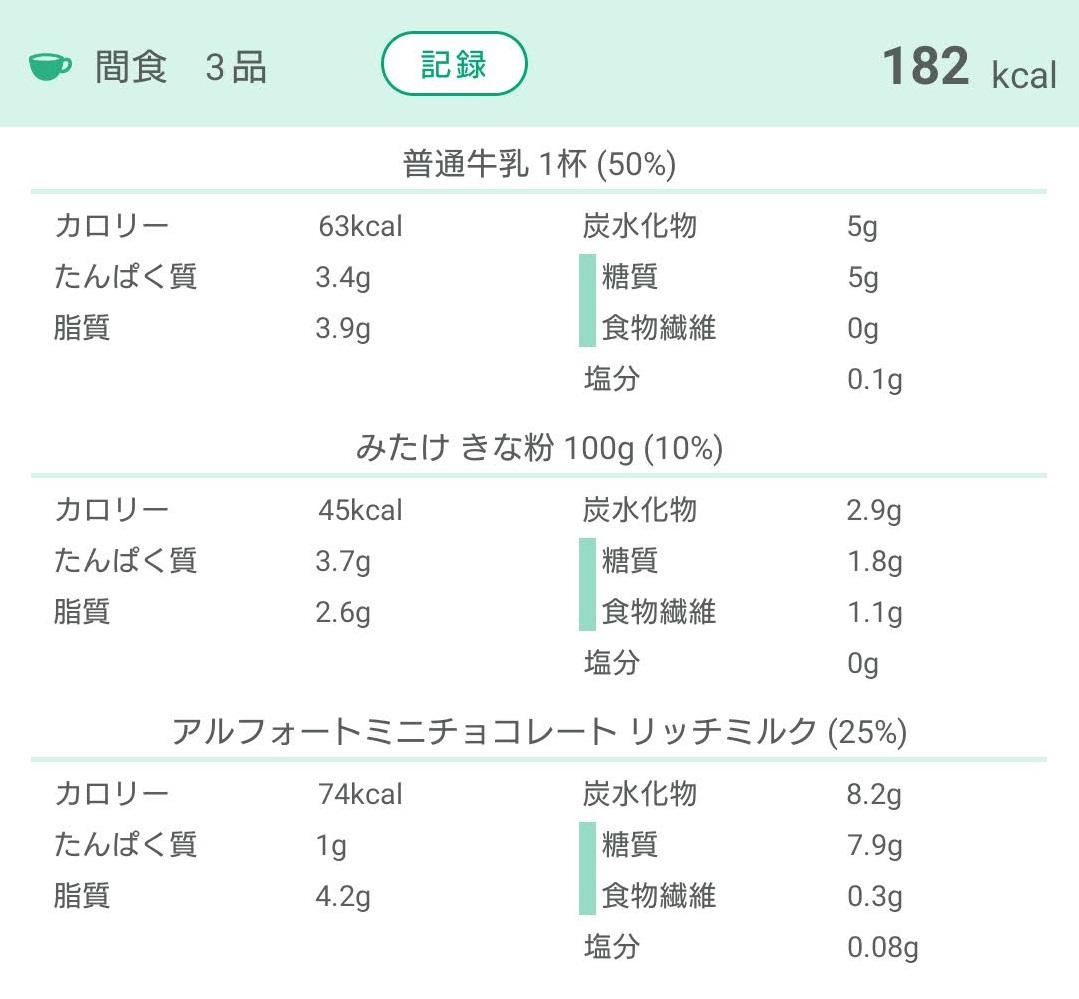Select the chocolate 74kcal calorie value

coord(360,795)
